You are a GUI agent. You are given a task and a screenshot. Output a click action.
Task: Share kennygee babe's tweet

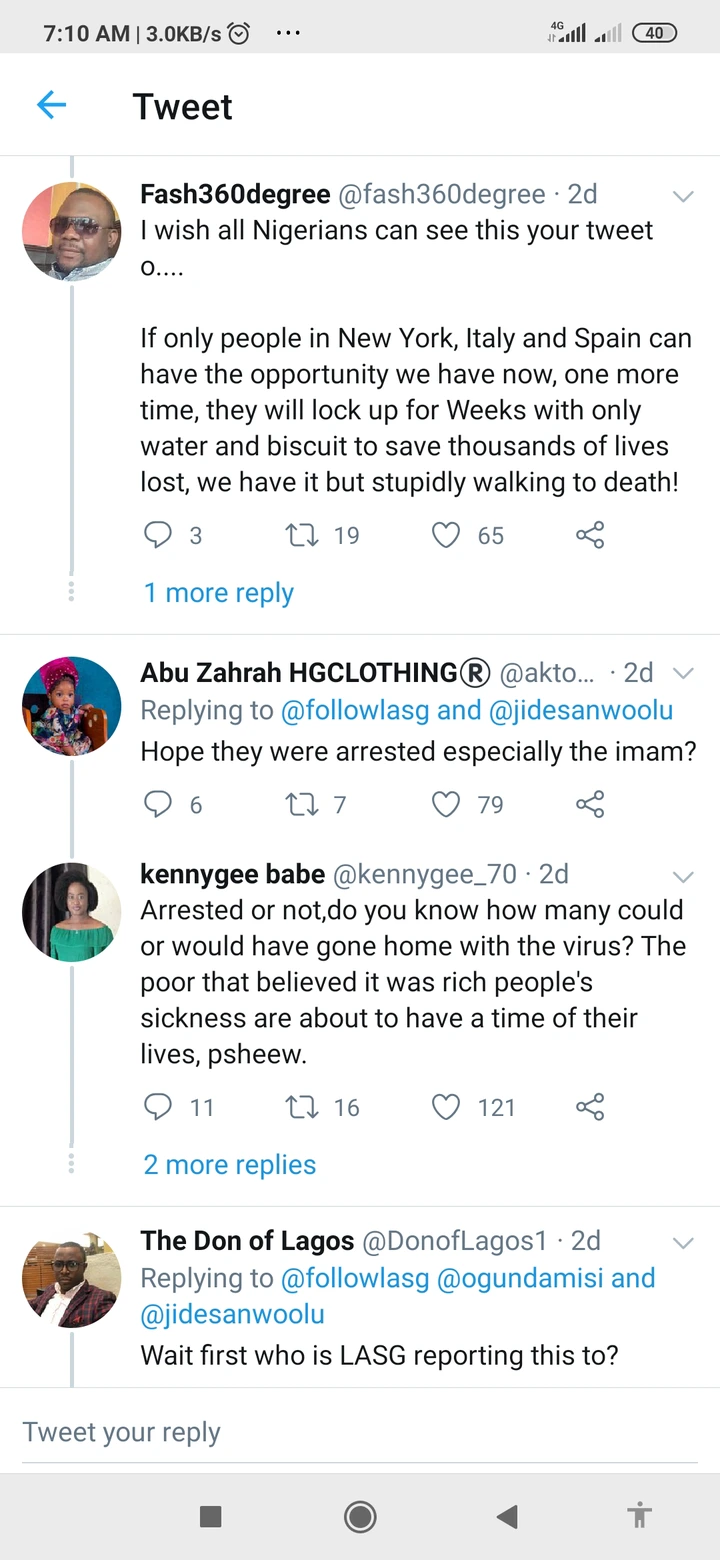click(590, 1107)
